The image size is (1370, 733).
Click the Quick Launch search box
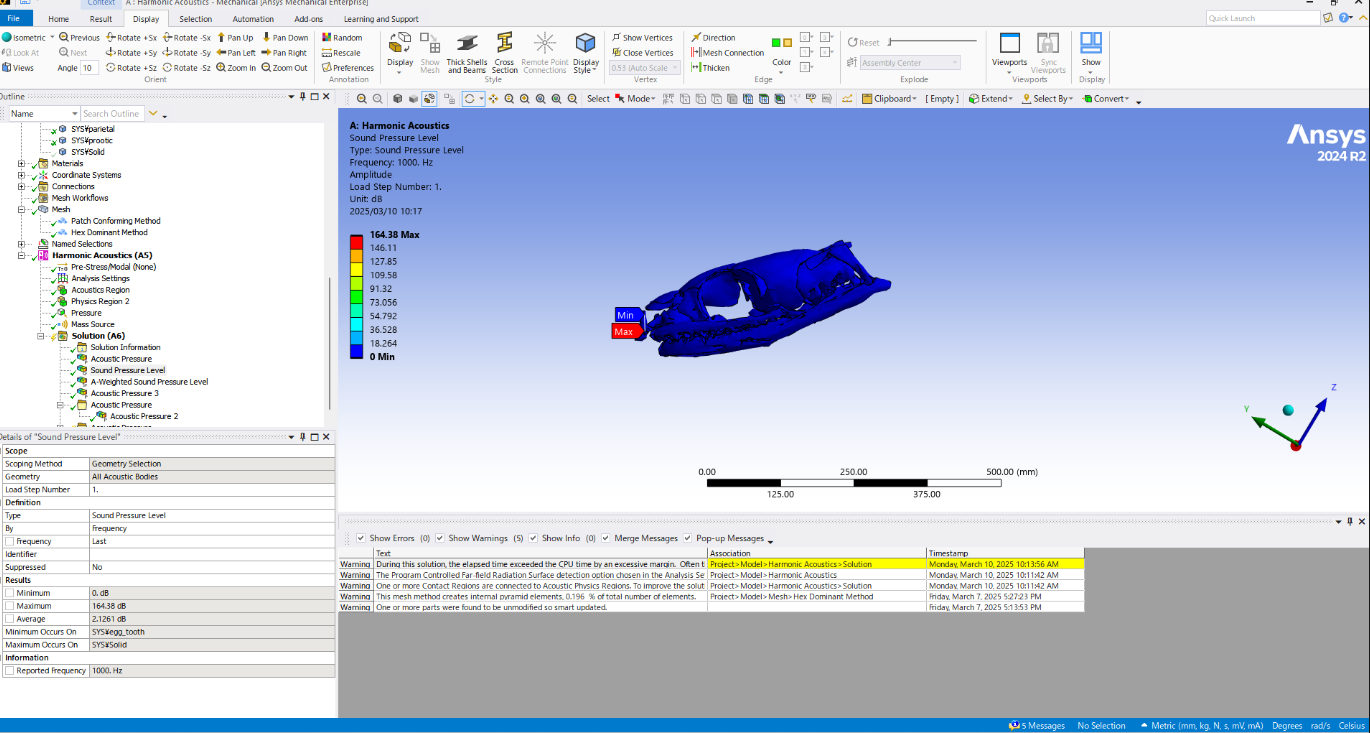[1263, 18]
